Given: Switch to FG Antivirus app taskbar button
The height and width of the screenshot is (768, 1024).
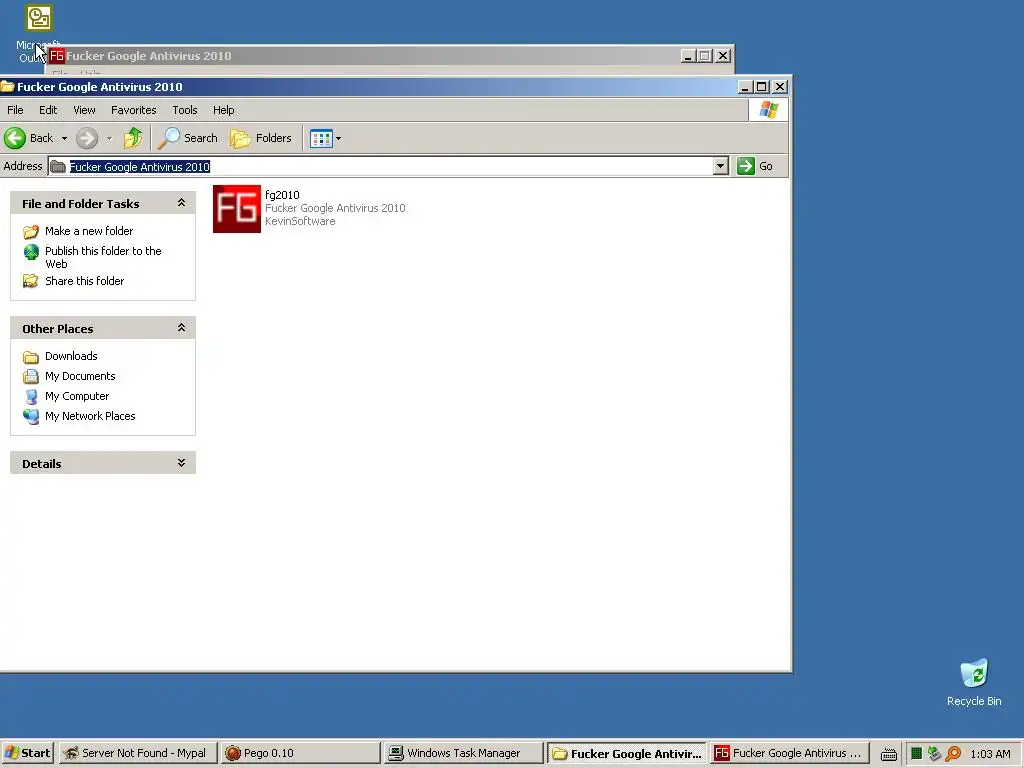Looking at the screenshot, I should pyautogui.click(x=790, y=753).
